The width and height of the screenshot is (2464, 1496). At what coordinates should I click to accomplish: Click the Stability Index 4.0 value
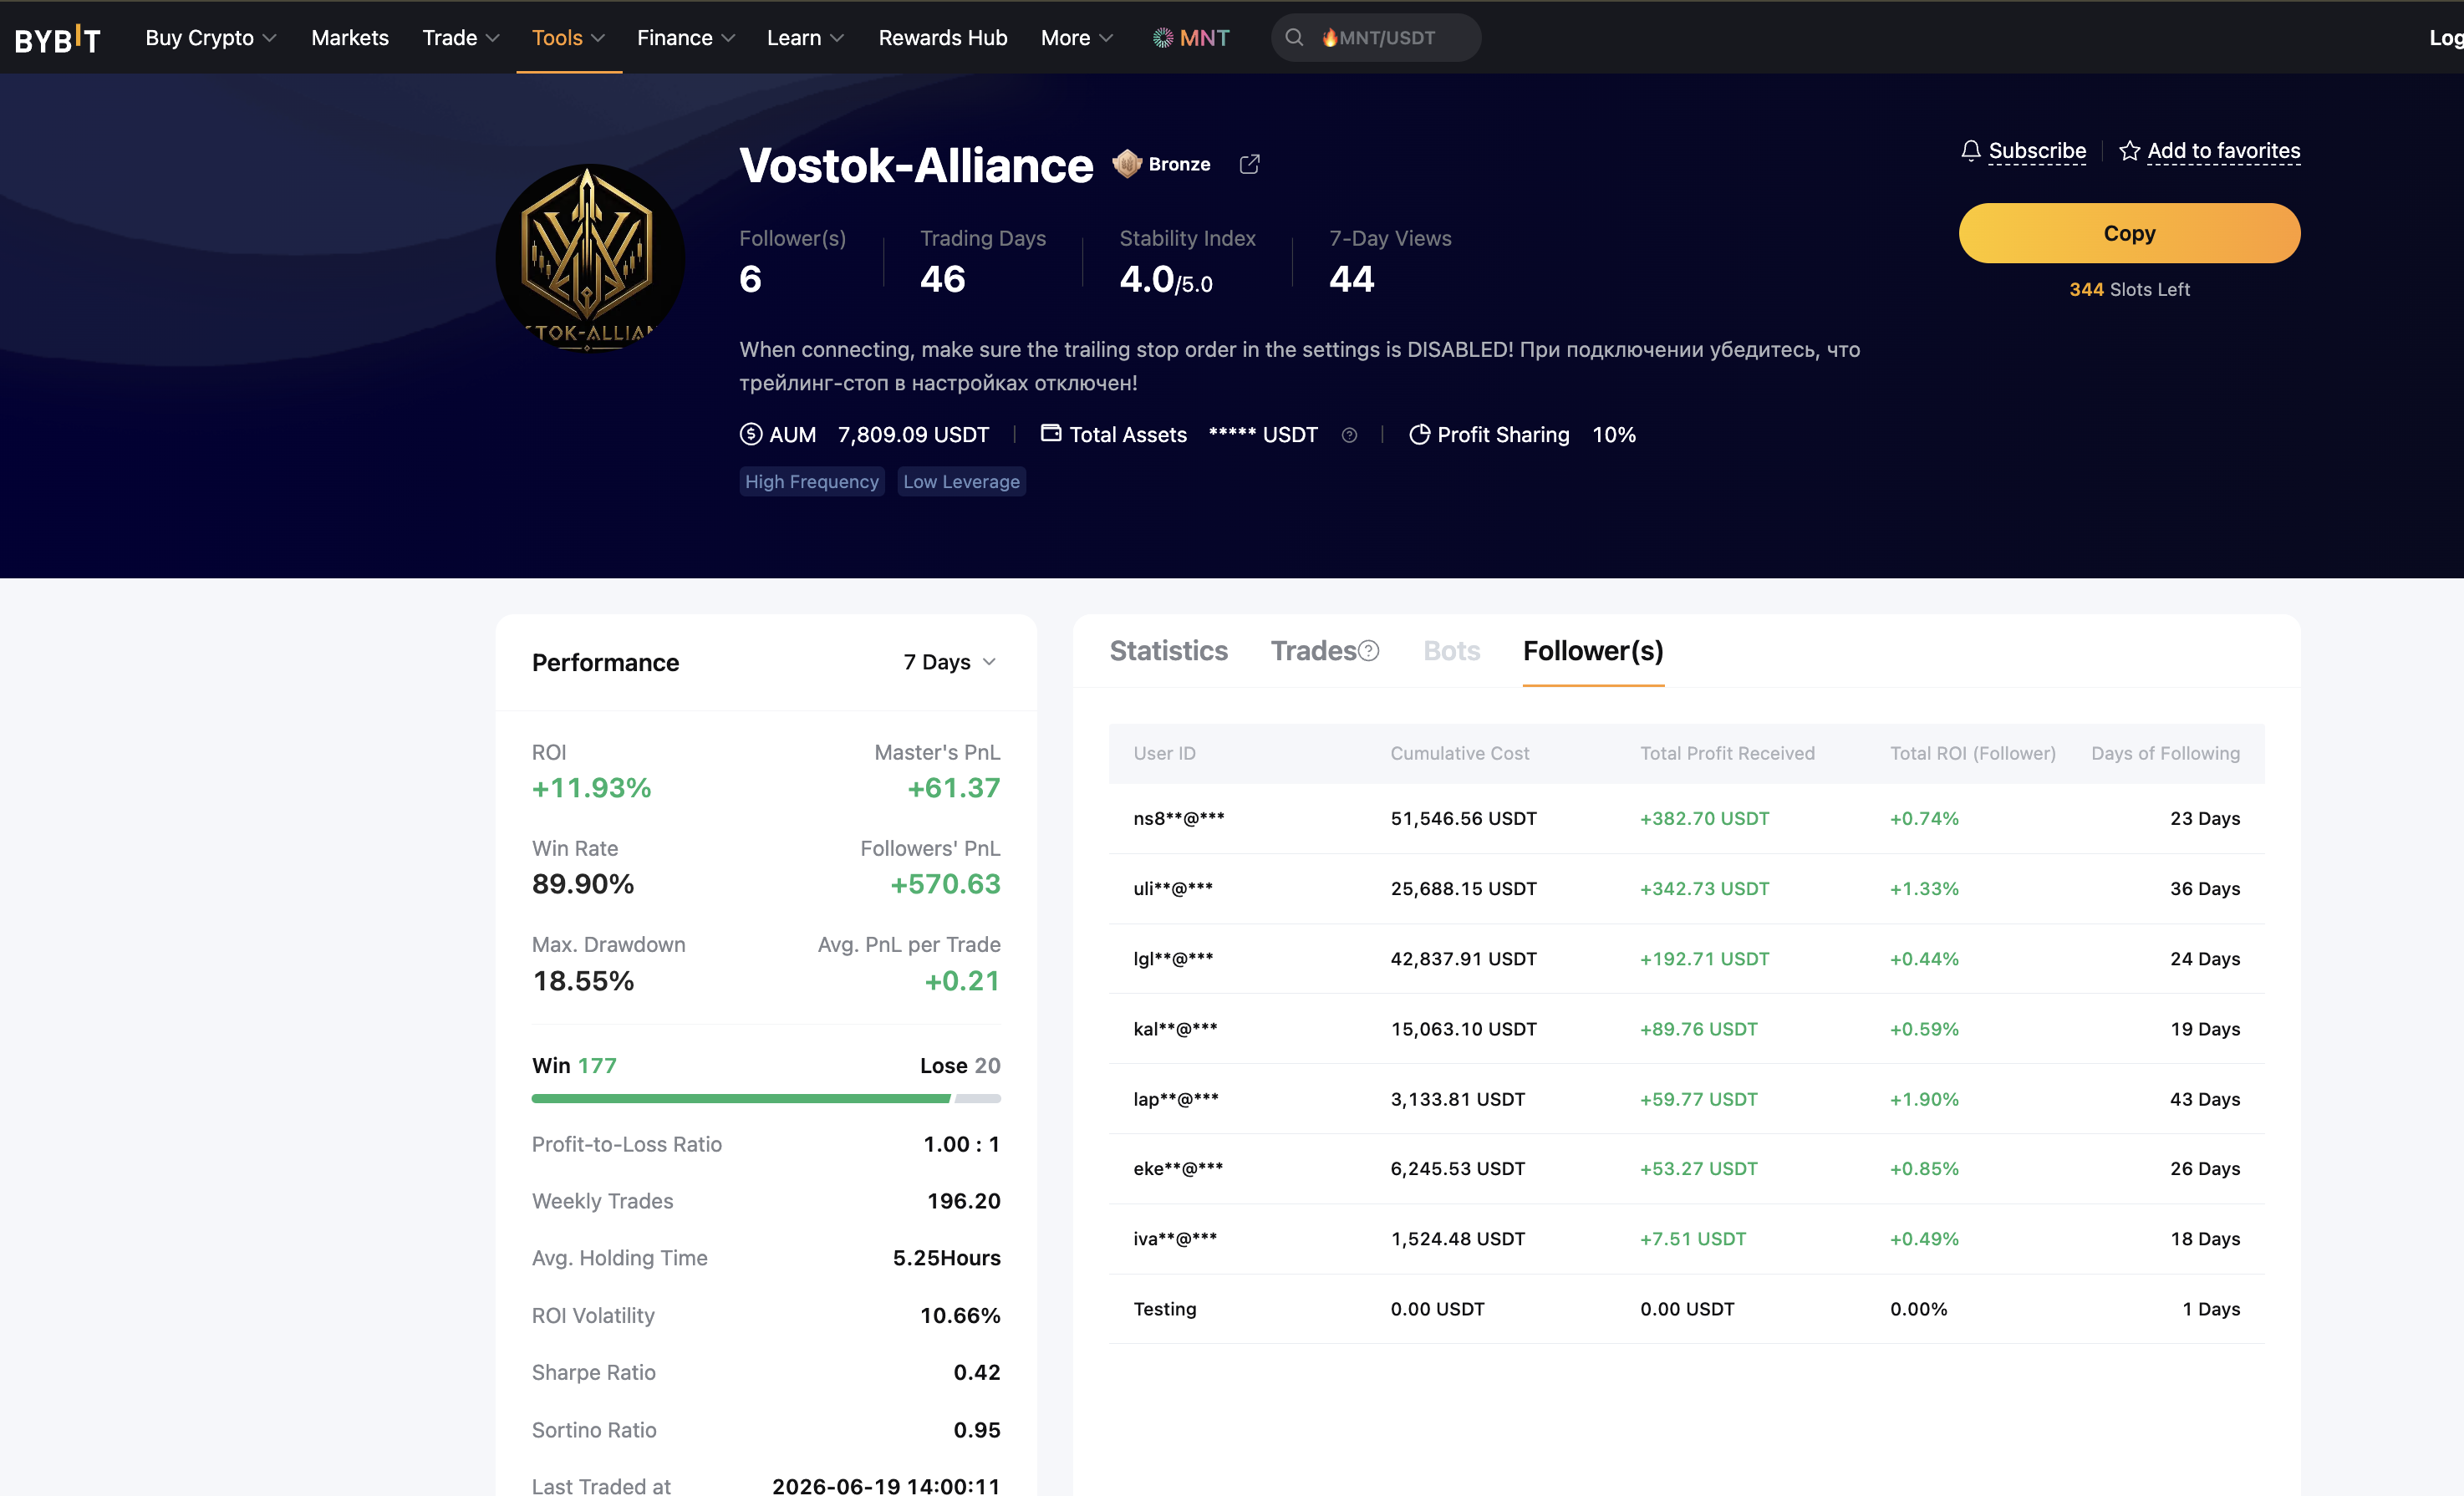click(x=1166, y=279)
